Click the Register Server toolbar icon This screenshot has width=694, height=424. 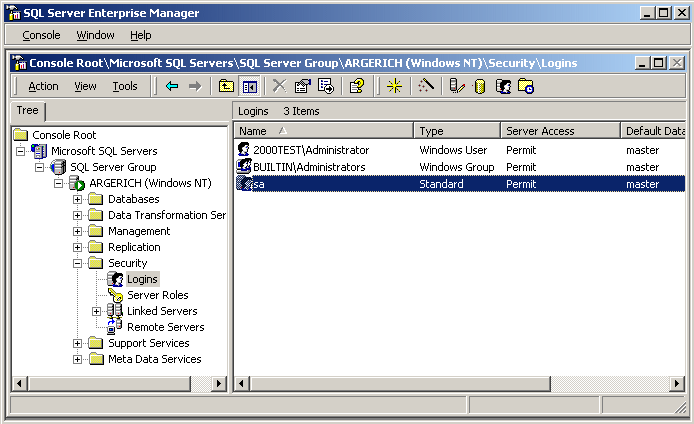click(x=456, y=86)
